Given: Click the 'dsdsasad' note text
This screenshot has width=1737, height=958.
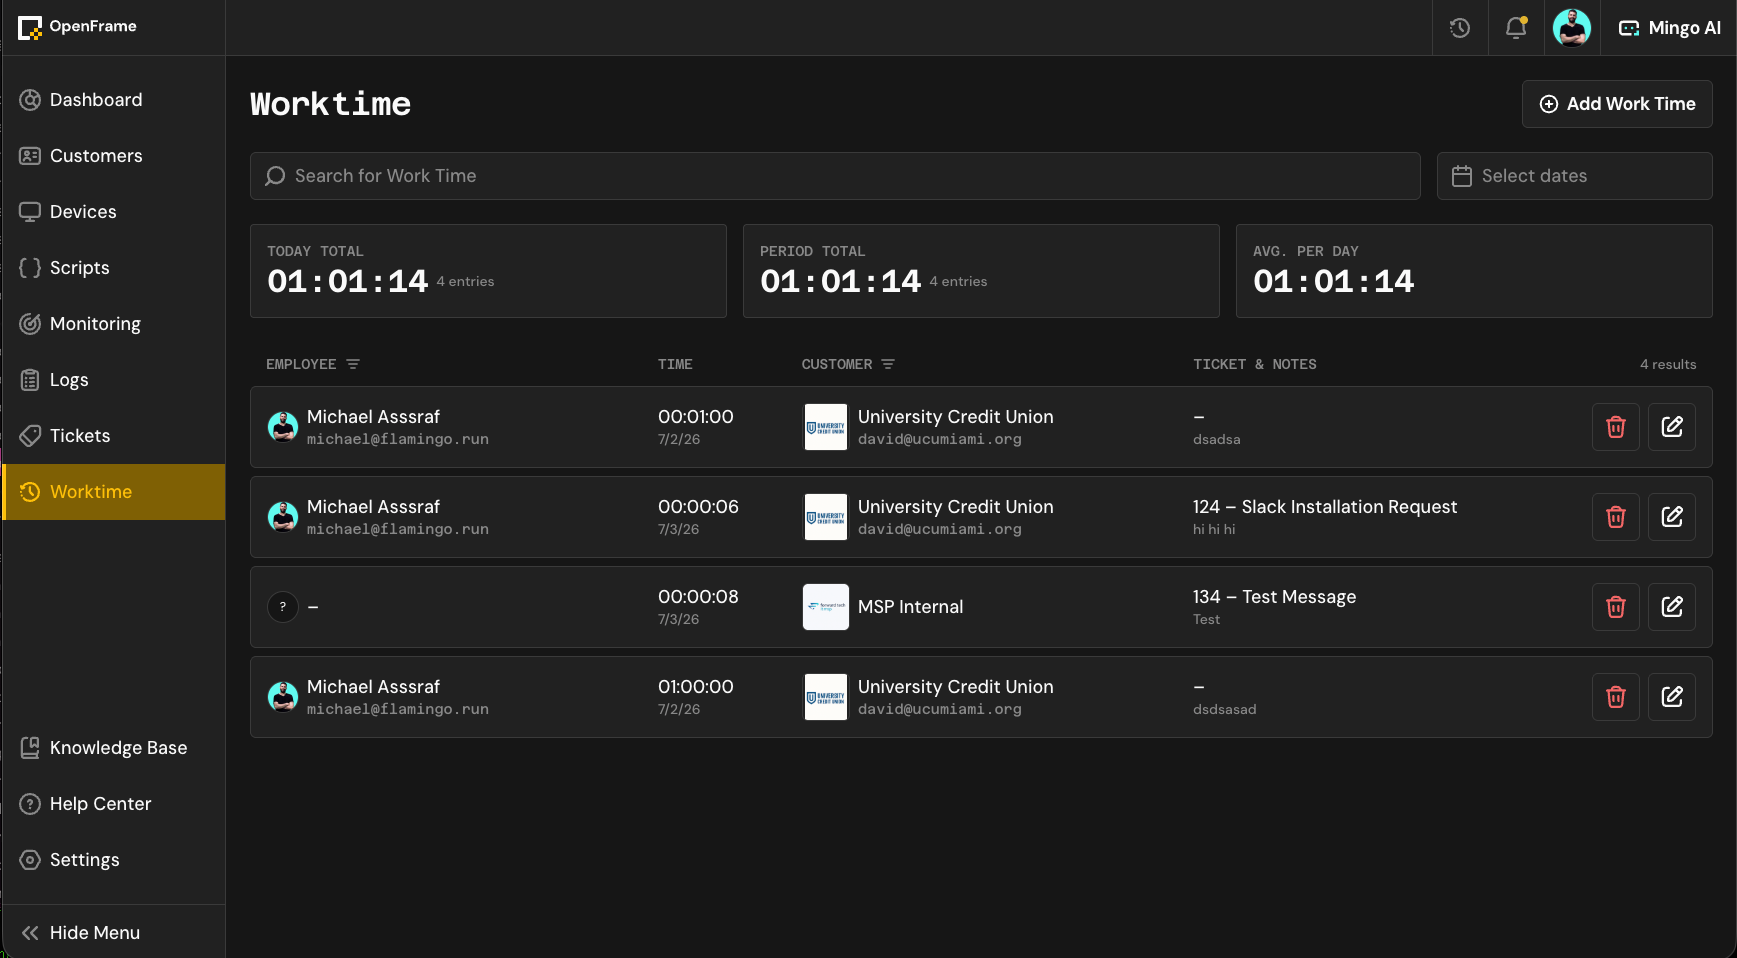Looking at the screenshot, I should [x=1224, y=709].
